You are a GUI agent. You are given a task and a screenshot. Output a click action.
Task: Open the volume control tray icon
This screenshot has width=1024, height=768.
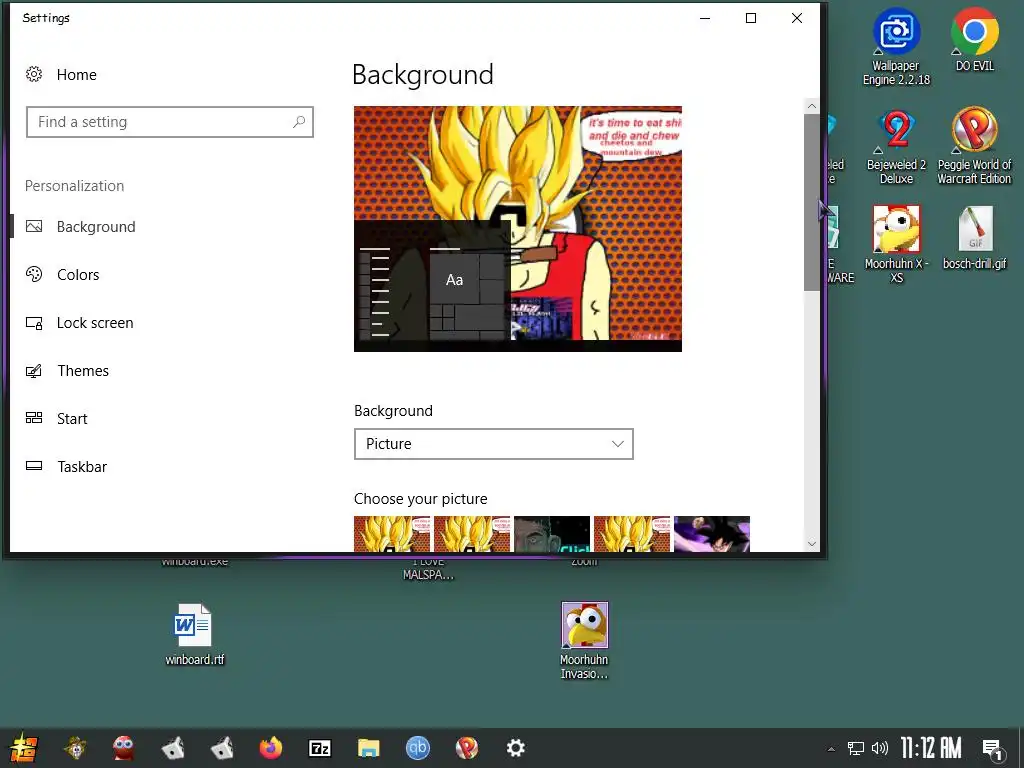[x=880, y=748]
